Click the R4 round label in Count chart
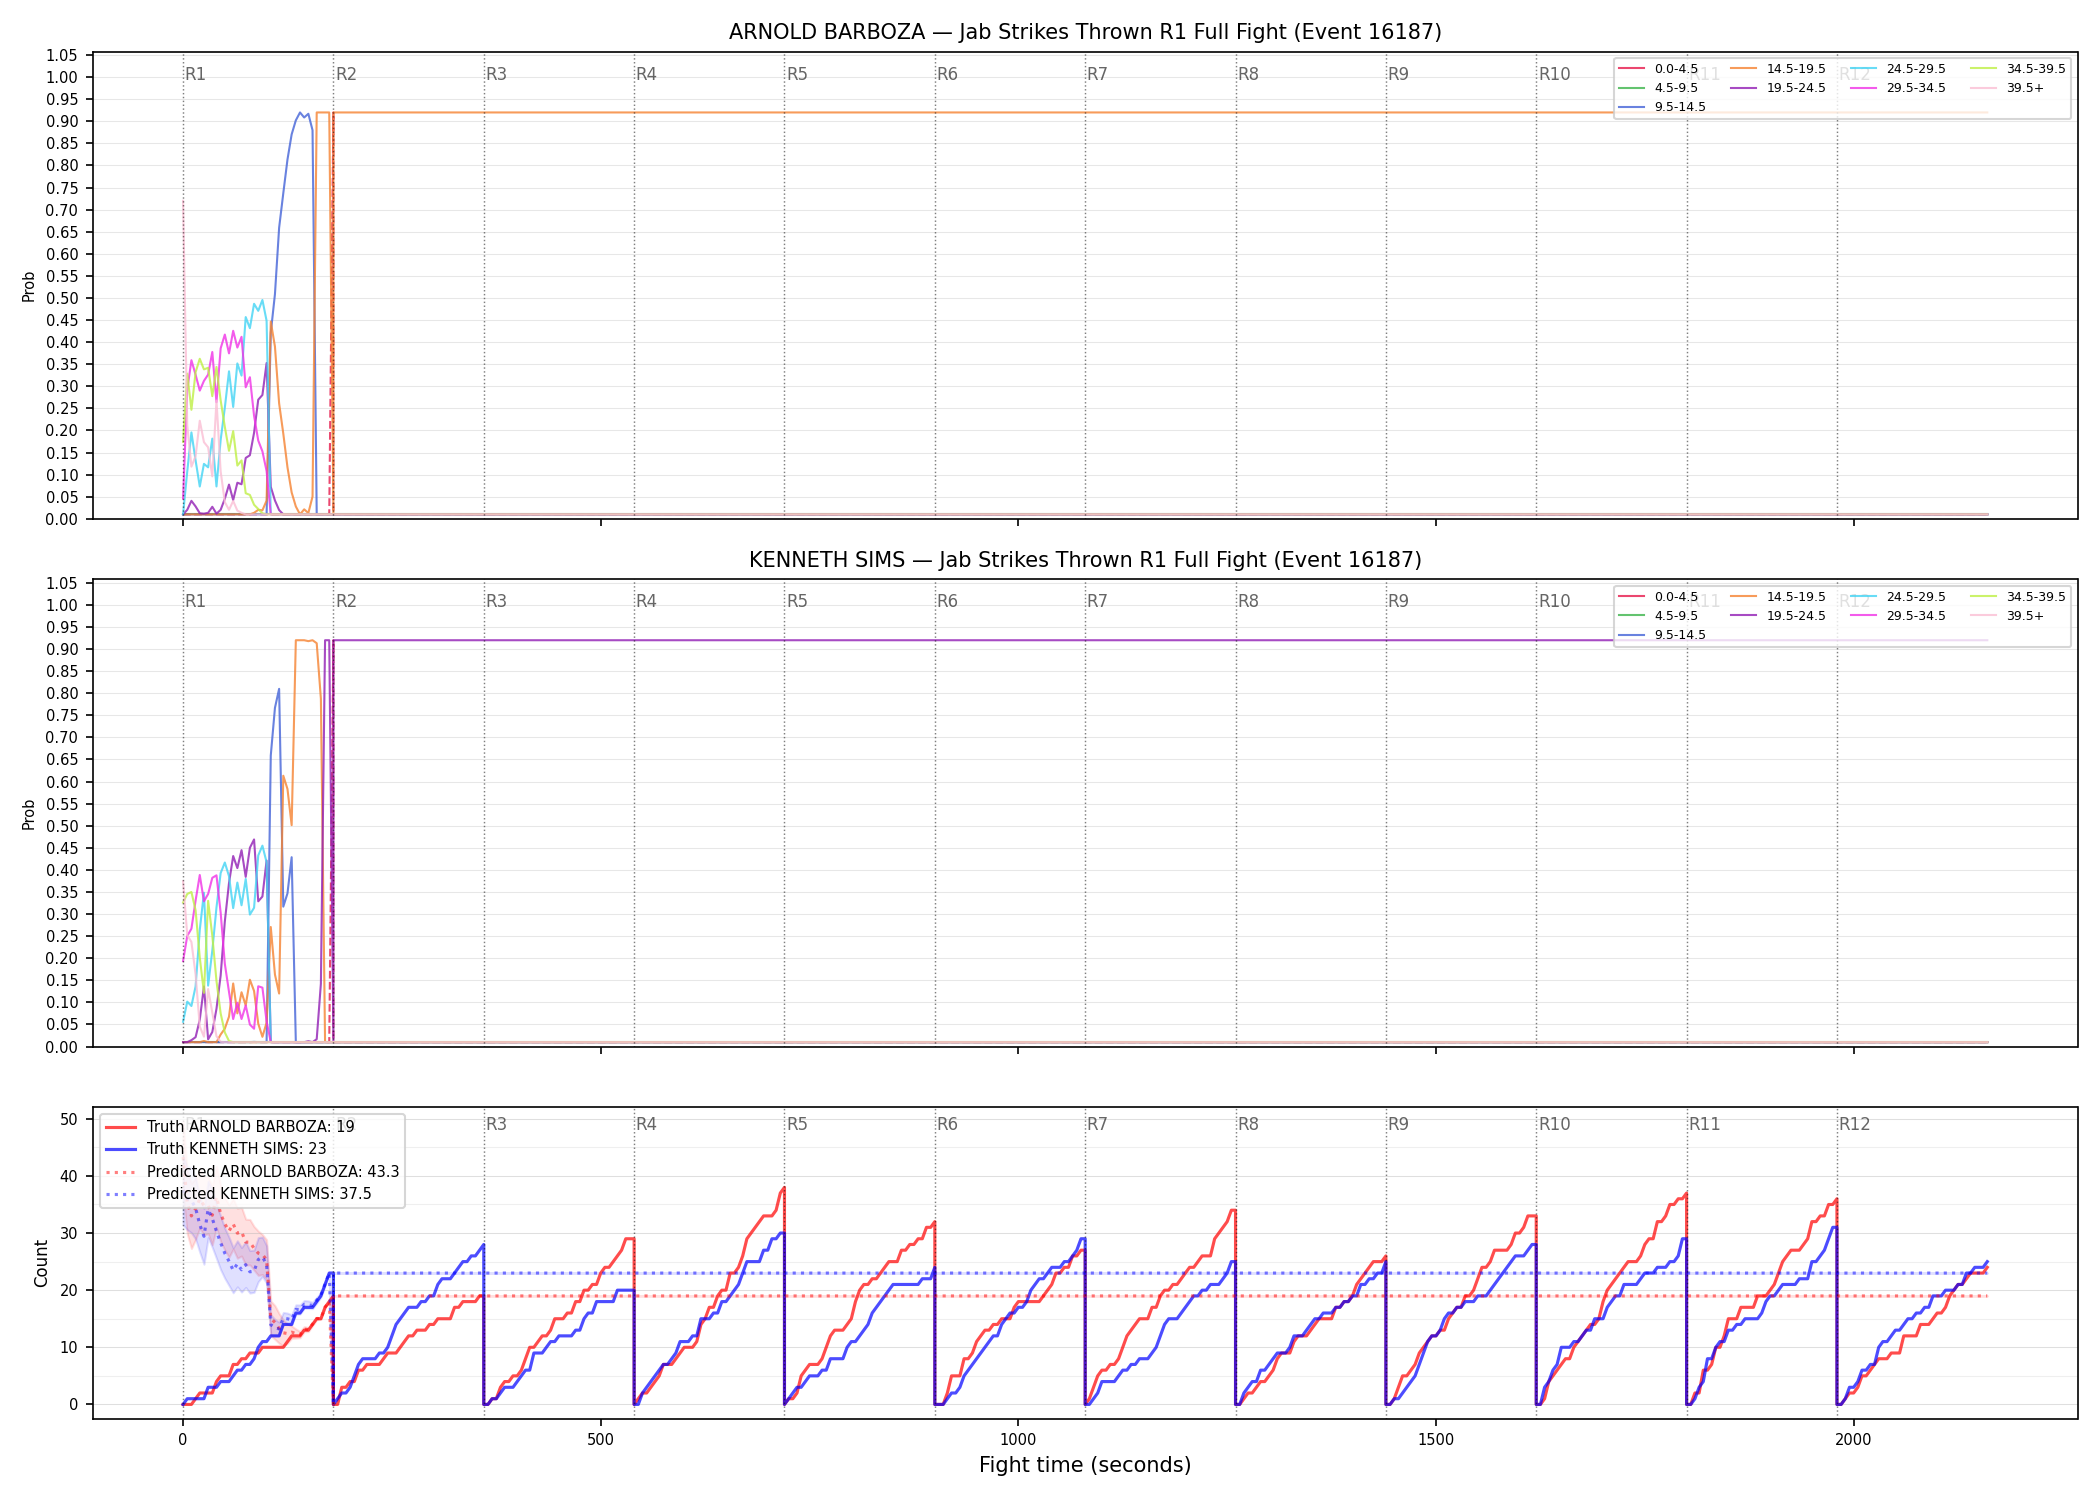The width and height of the screenshot is (2100, 1500). pos(646,1124)
